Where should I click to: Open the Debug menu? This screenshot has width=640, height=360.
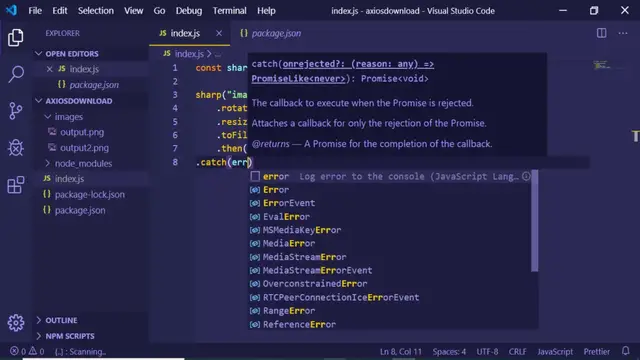pyautogui.click(x=189, y=11)
